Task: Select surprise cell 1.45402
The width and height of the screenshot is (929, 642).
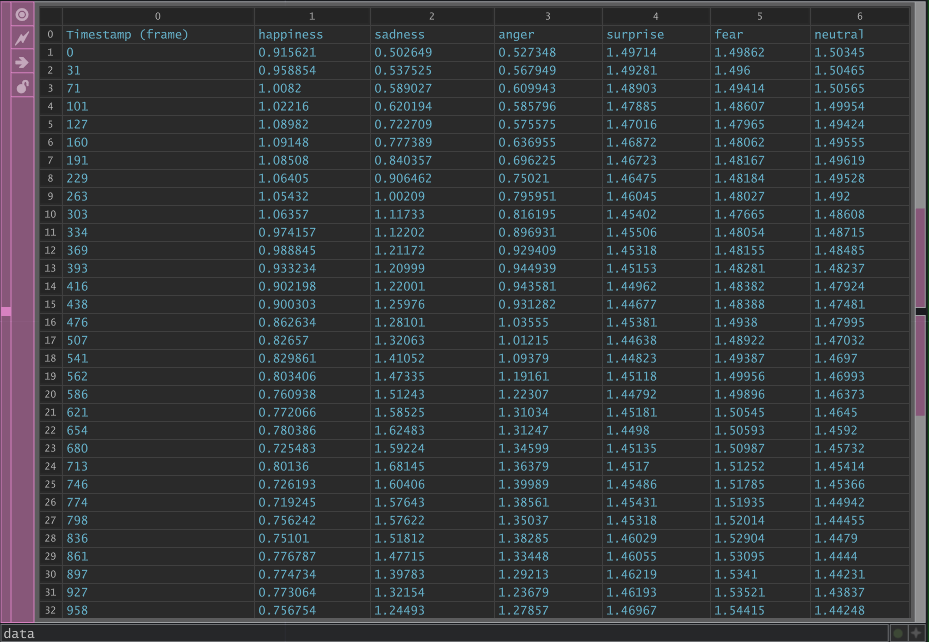Action: point(656,214)
